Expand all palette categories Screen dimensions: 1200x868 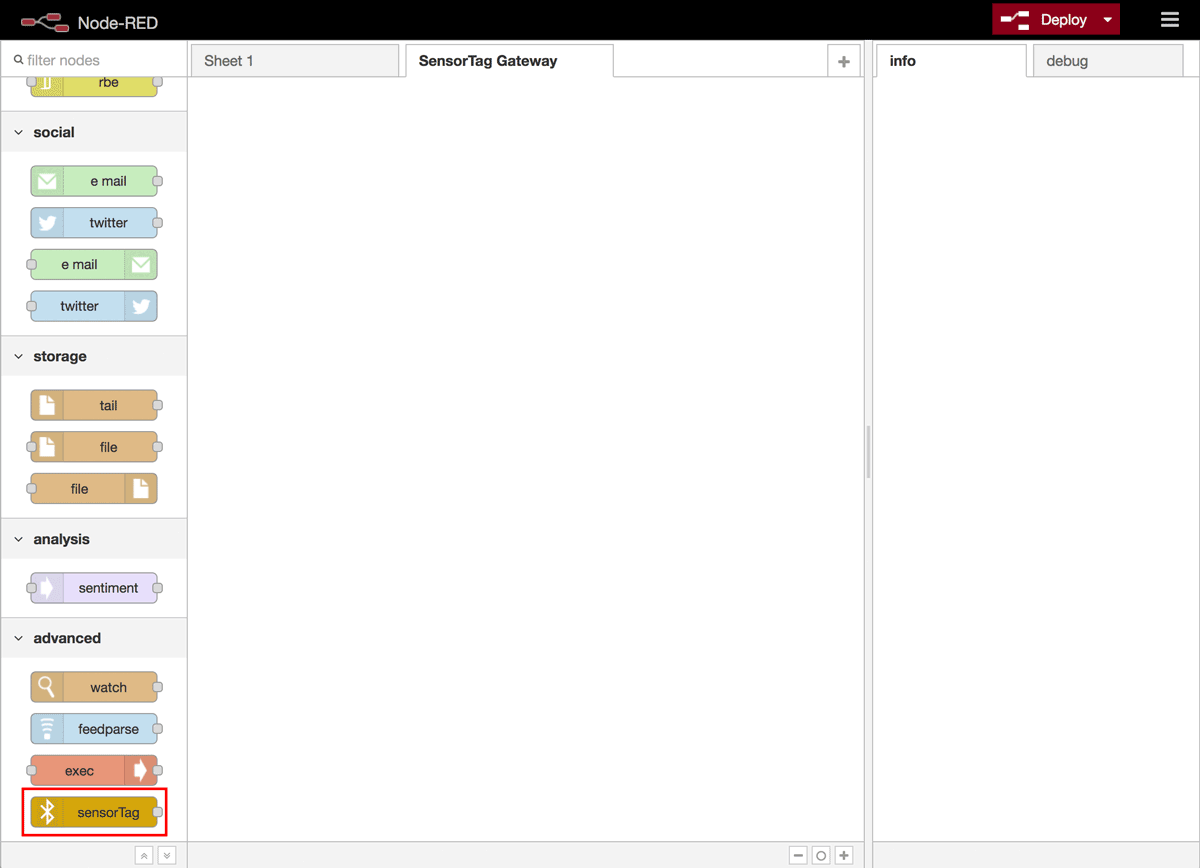pyautogui.click(x=167, y=856)
